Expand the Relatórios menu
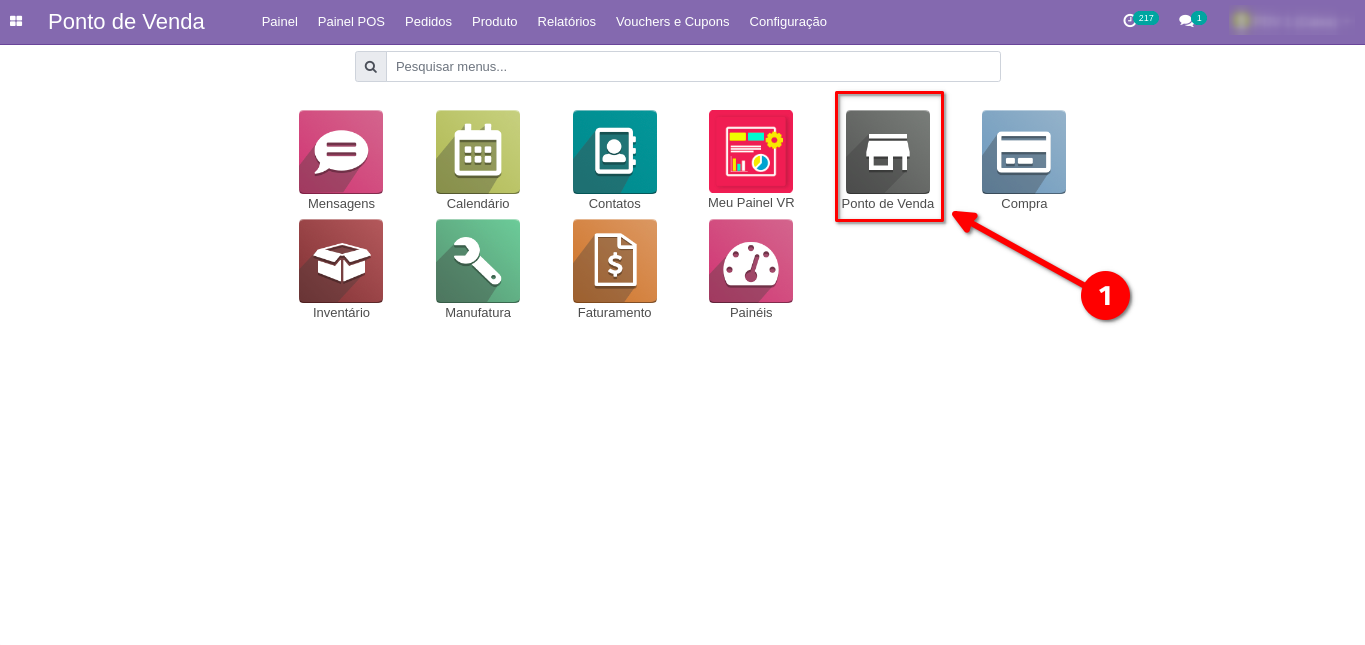Screen dimensions: 1365x645 [x=566, y=21]
